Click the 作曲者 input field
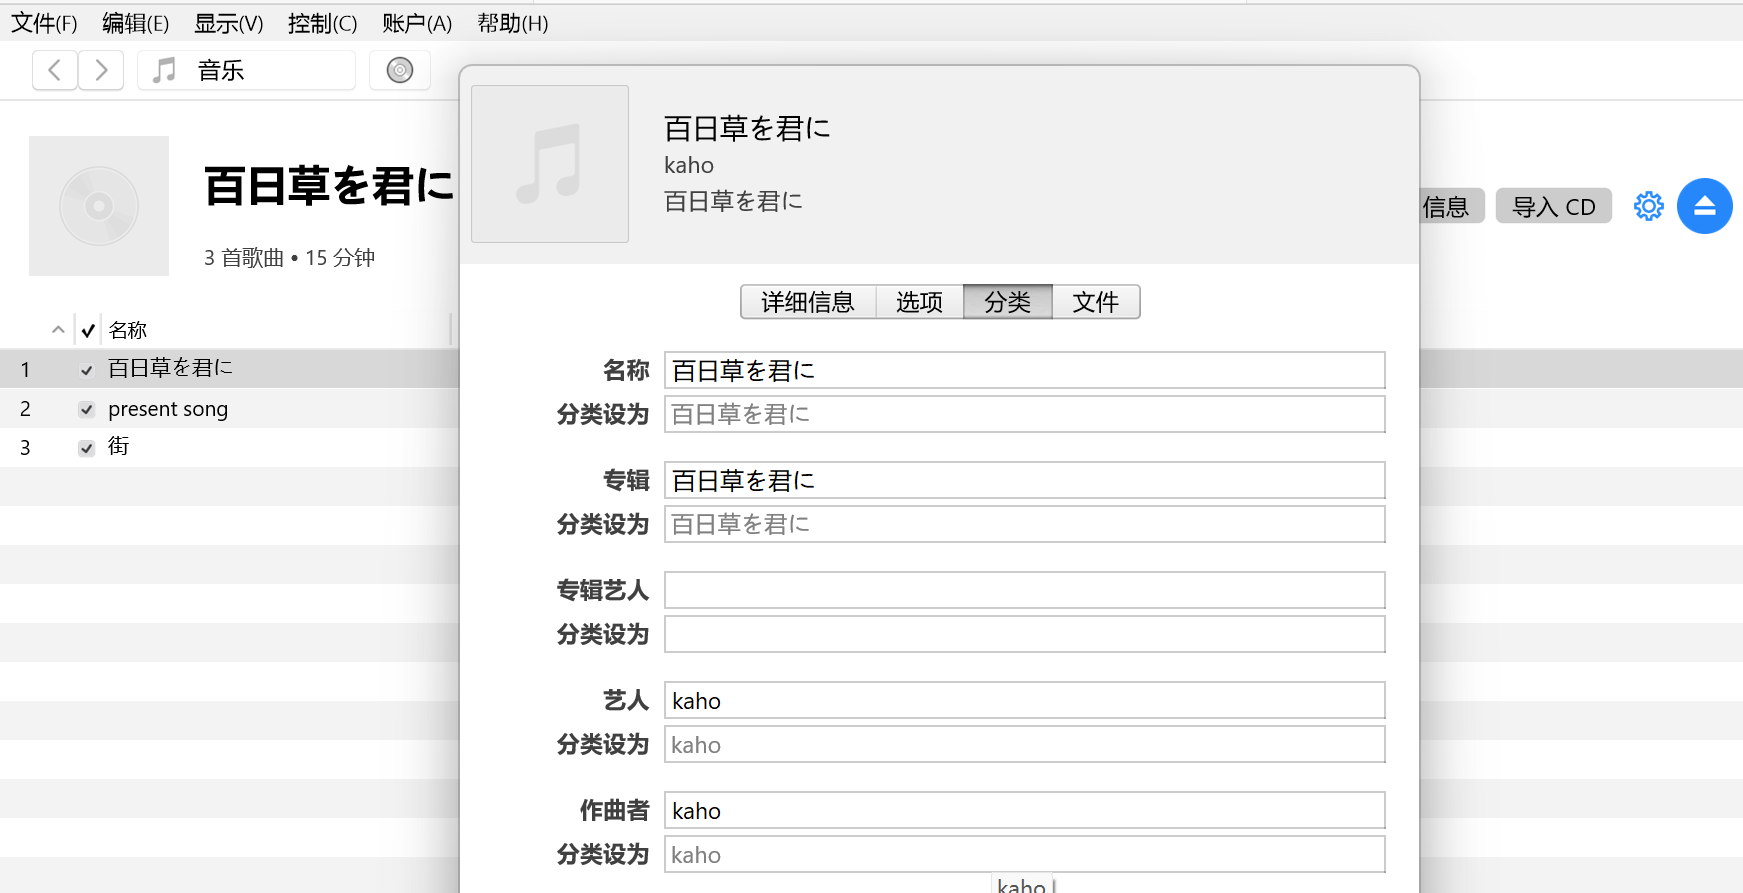Screen dimensions: 1743x893 pos(1025,810)
